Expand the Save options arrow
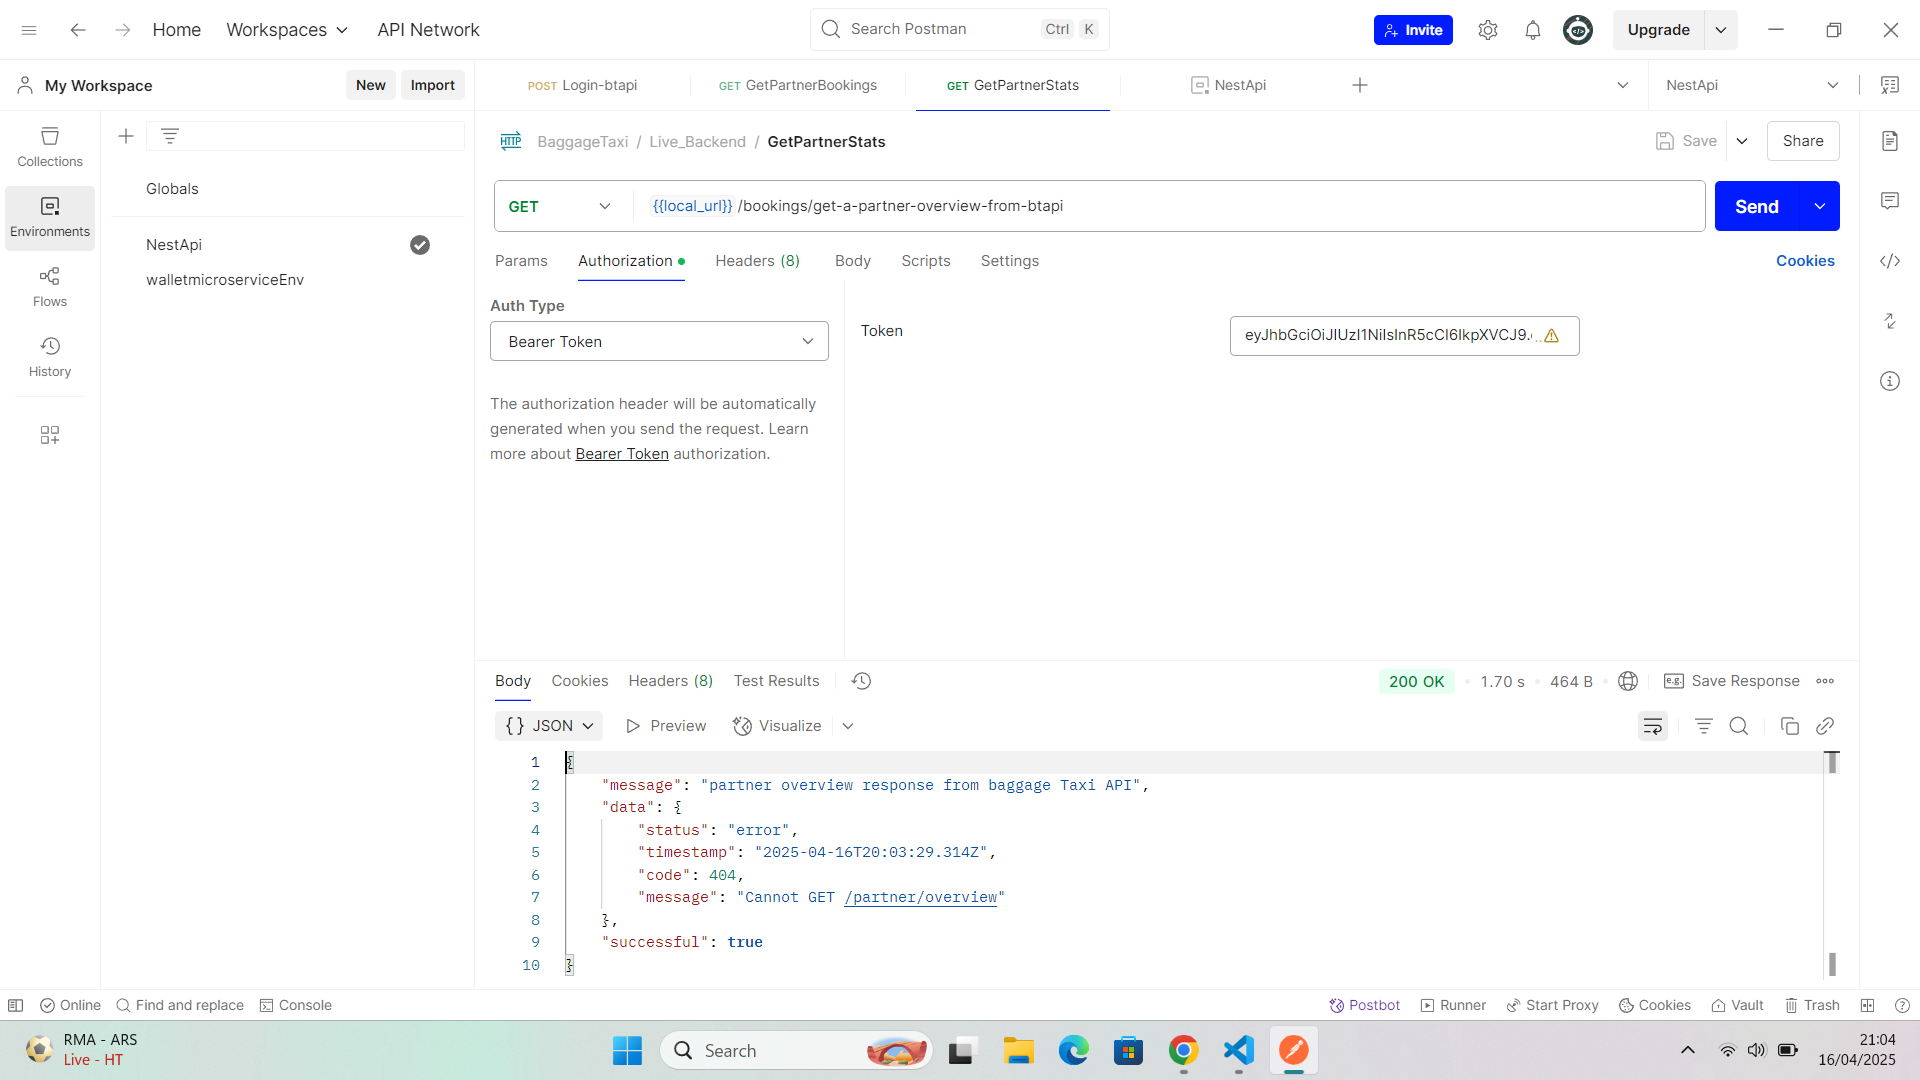Image resolution: width=1920 pixels, height=1080 pixels. click(1742, 141)
